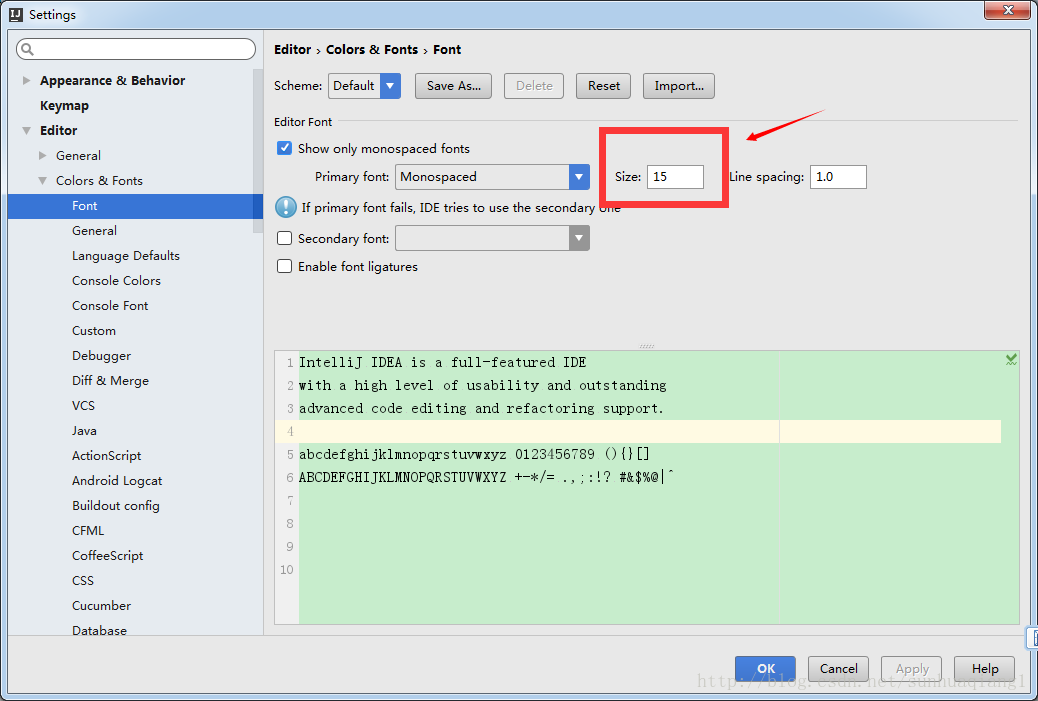Enable the Secondary font checkbox
Viewport: 1038px width, 701px height.
[x=284, y=237]
